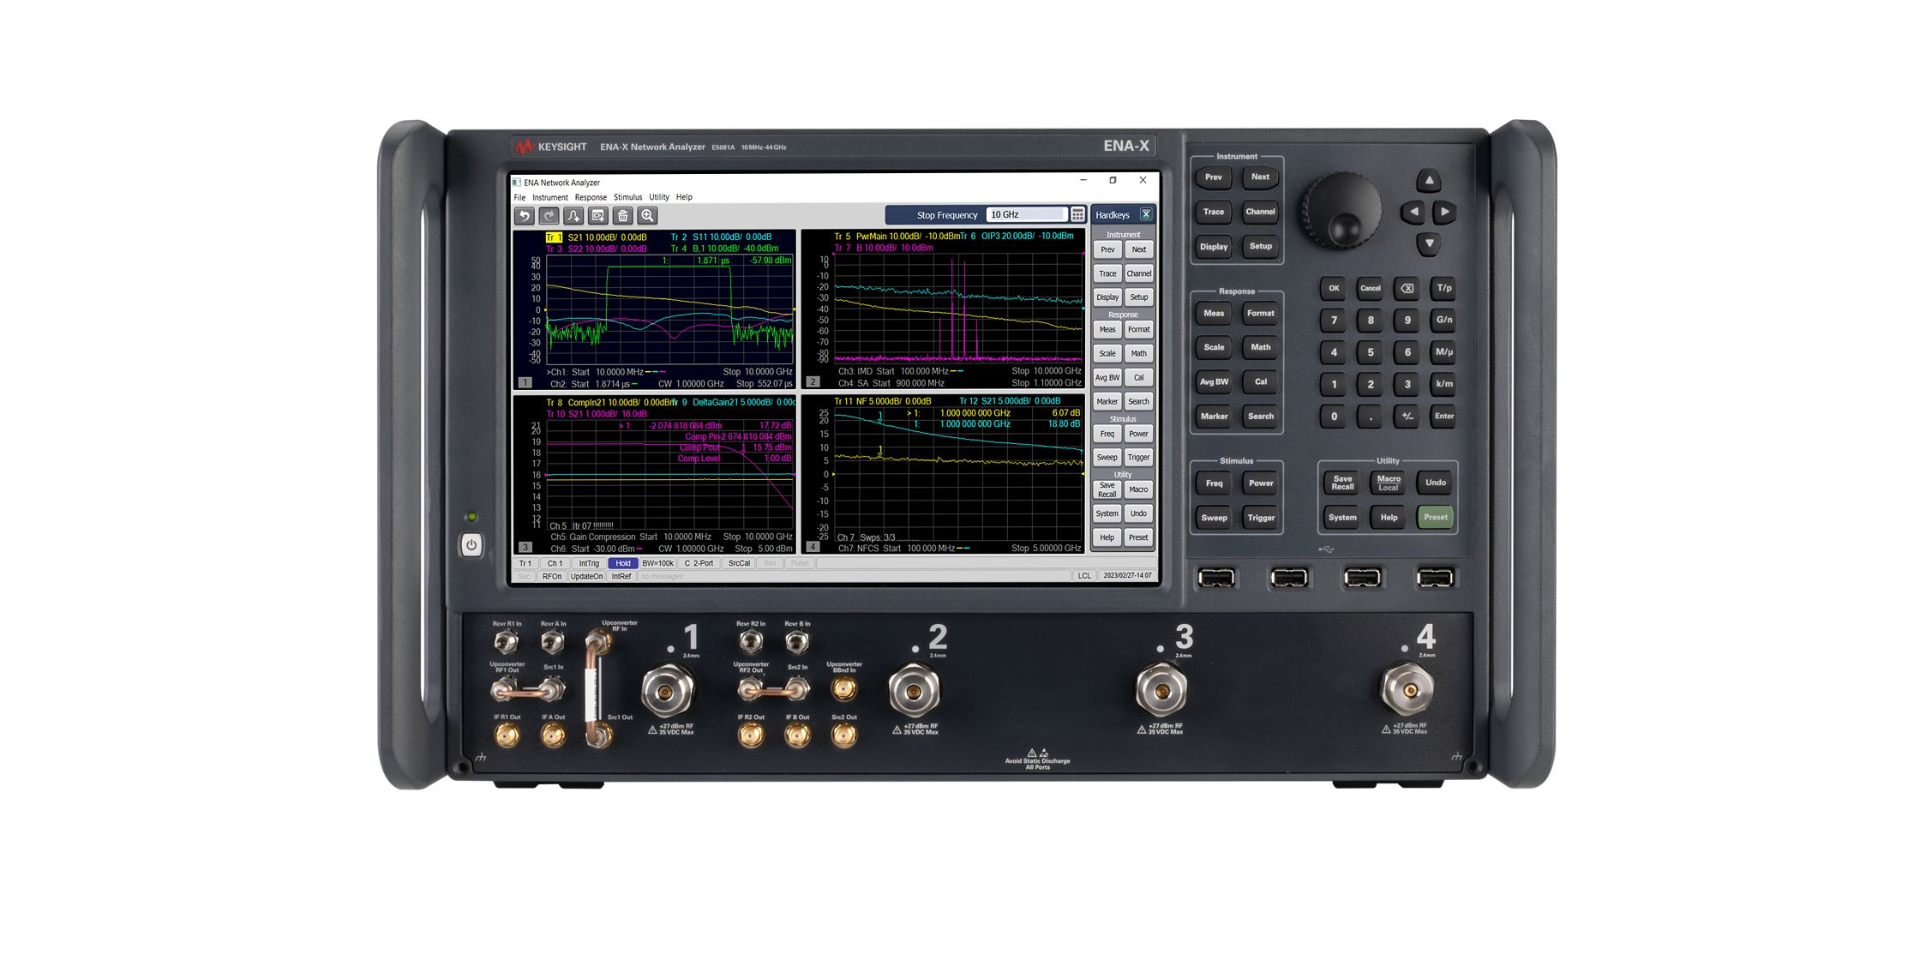Click the LCL indicator in the status bar
This screenshot has width=1920, height=960.
click(1084, 576)
